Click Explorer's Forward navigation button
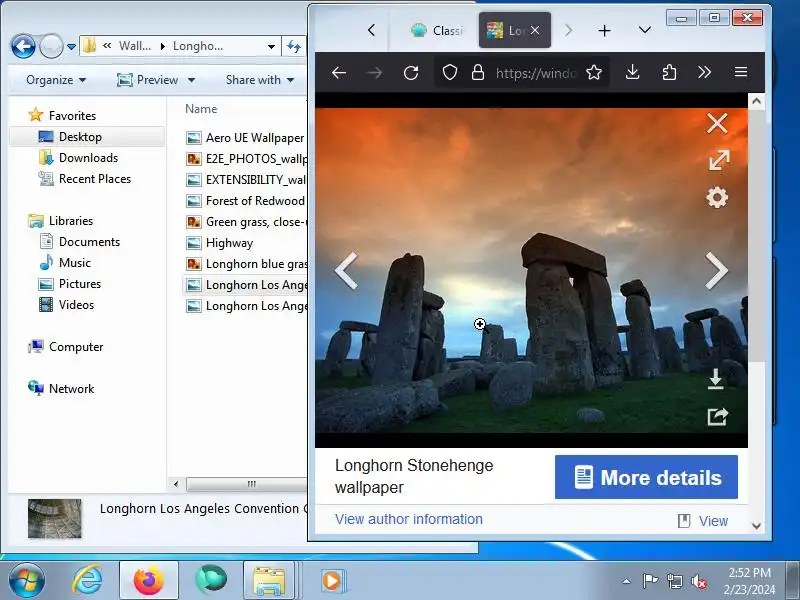This screenshot has width=800, height=600. [51, 47]
